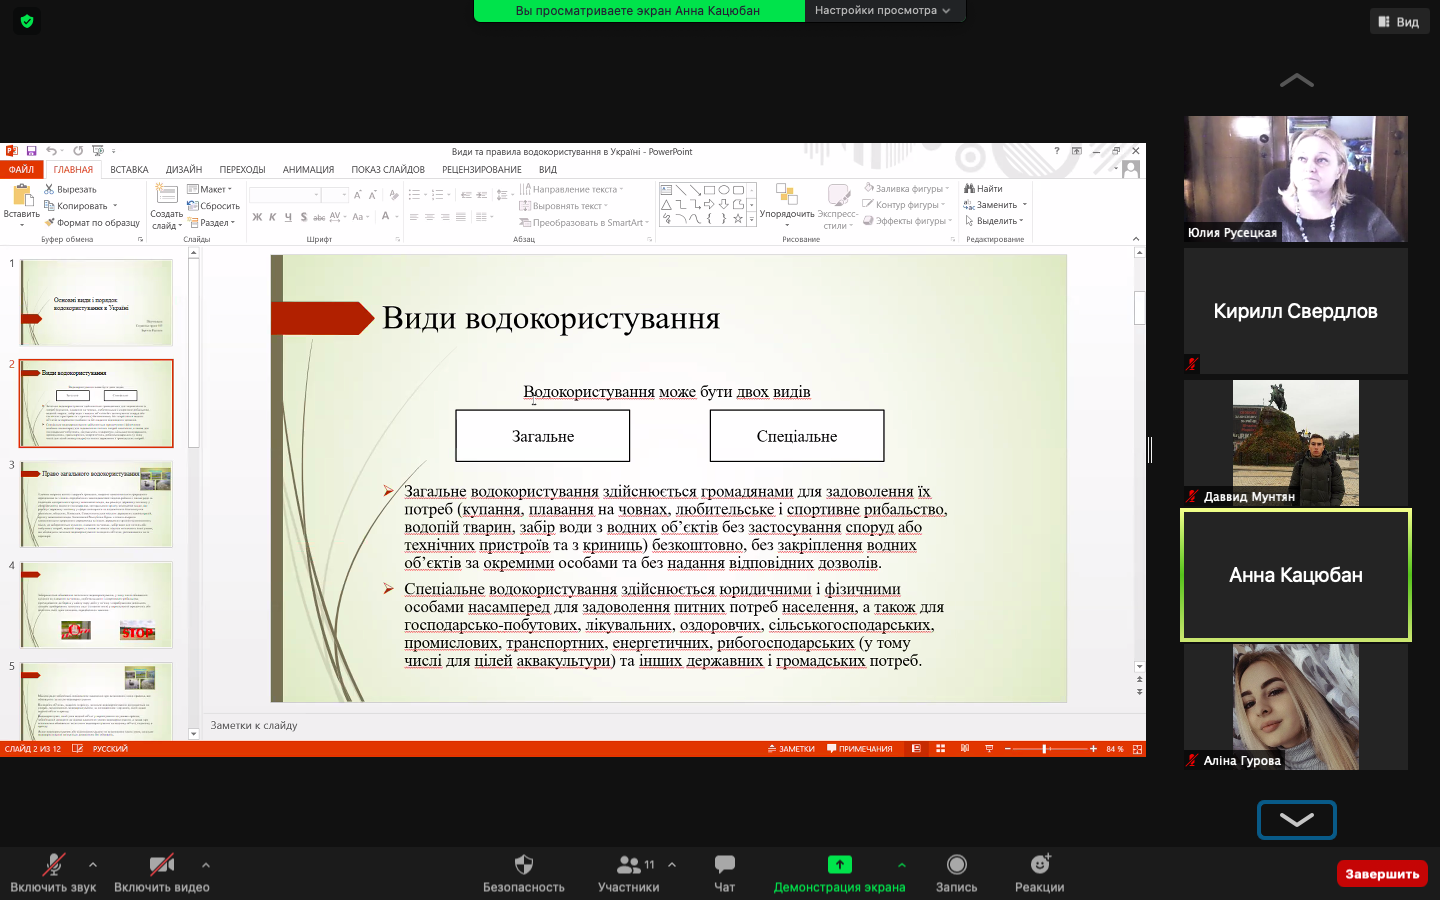Click the Заменить replace button
The height and width of the screenshot is (900, 1440).
click(995, 205)
